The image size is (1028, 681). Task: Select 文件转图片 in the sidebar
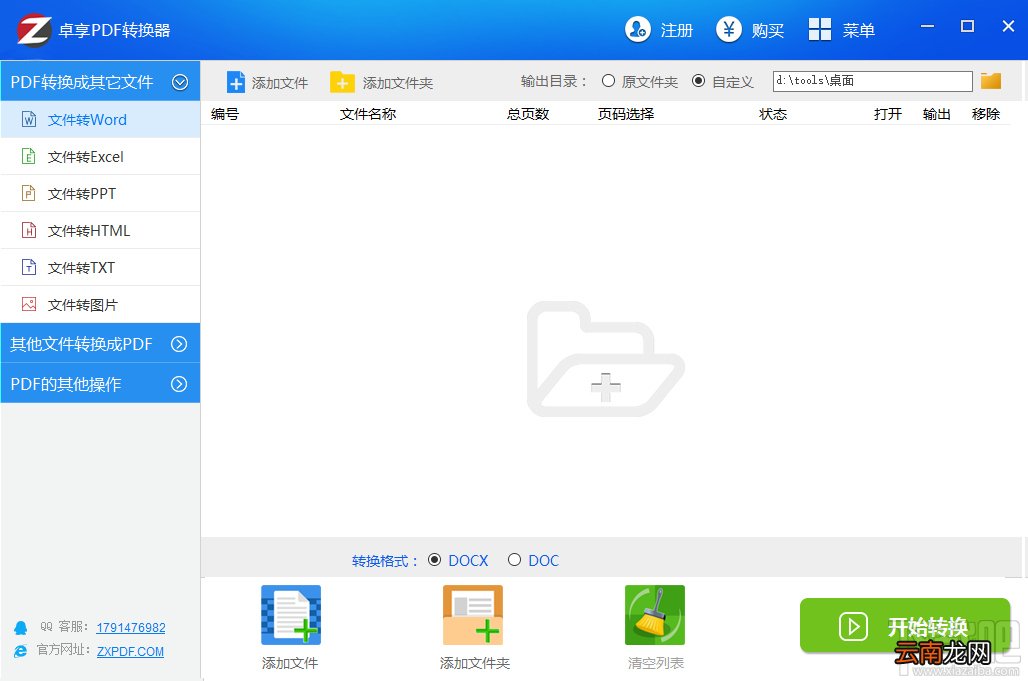100,305
